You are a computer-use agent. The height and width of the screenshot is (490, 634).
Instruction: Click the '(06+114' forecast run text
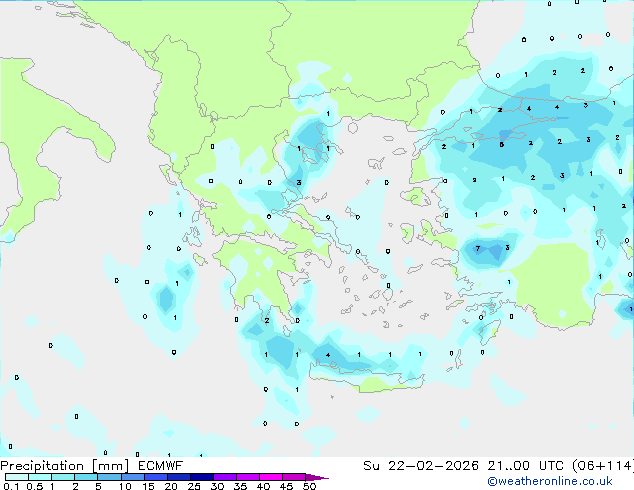click(x=602, y=466)
